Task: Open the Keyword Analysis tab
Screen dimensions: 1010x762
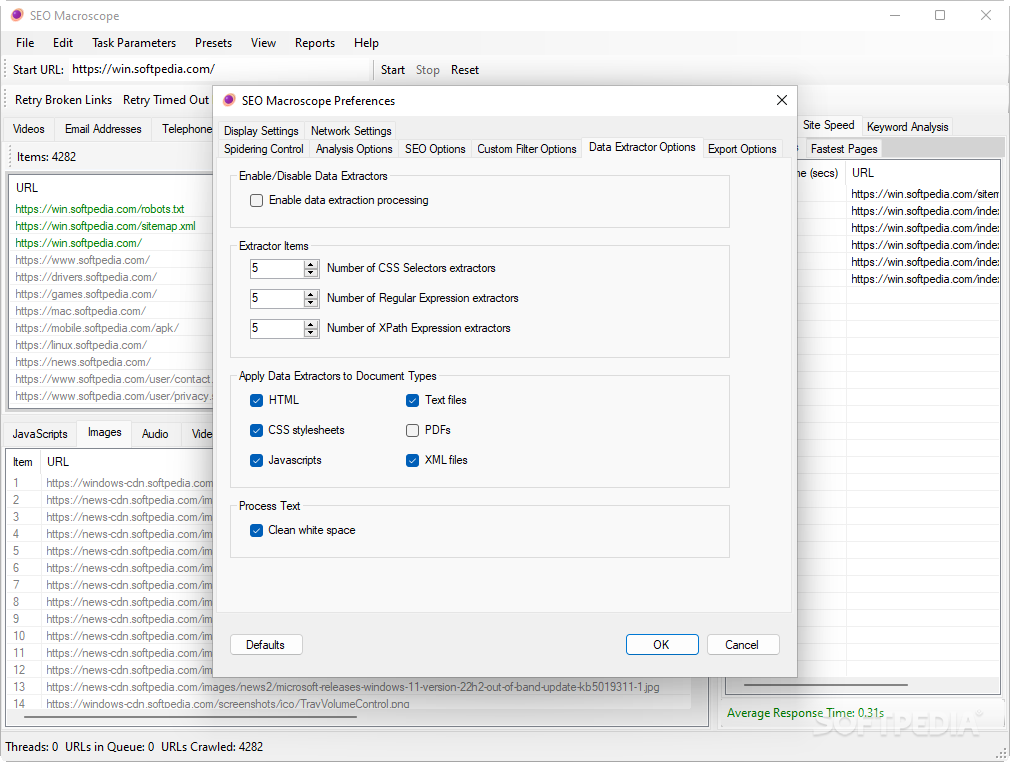Action: pyautogui.click(x=907, y=127)
